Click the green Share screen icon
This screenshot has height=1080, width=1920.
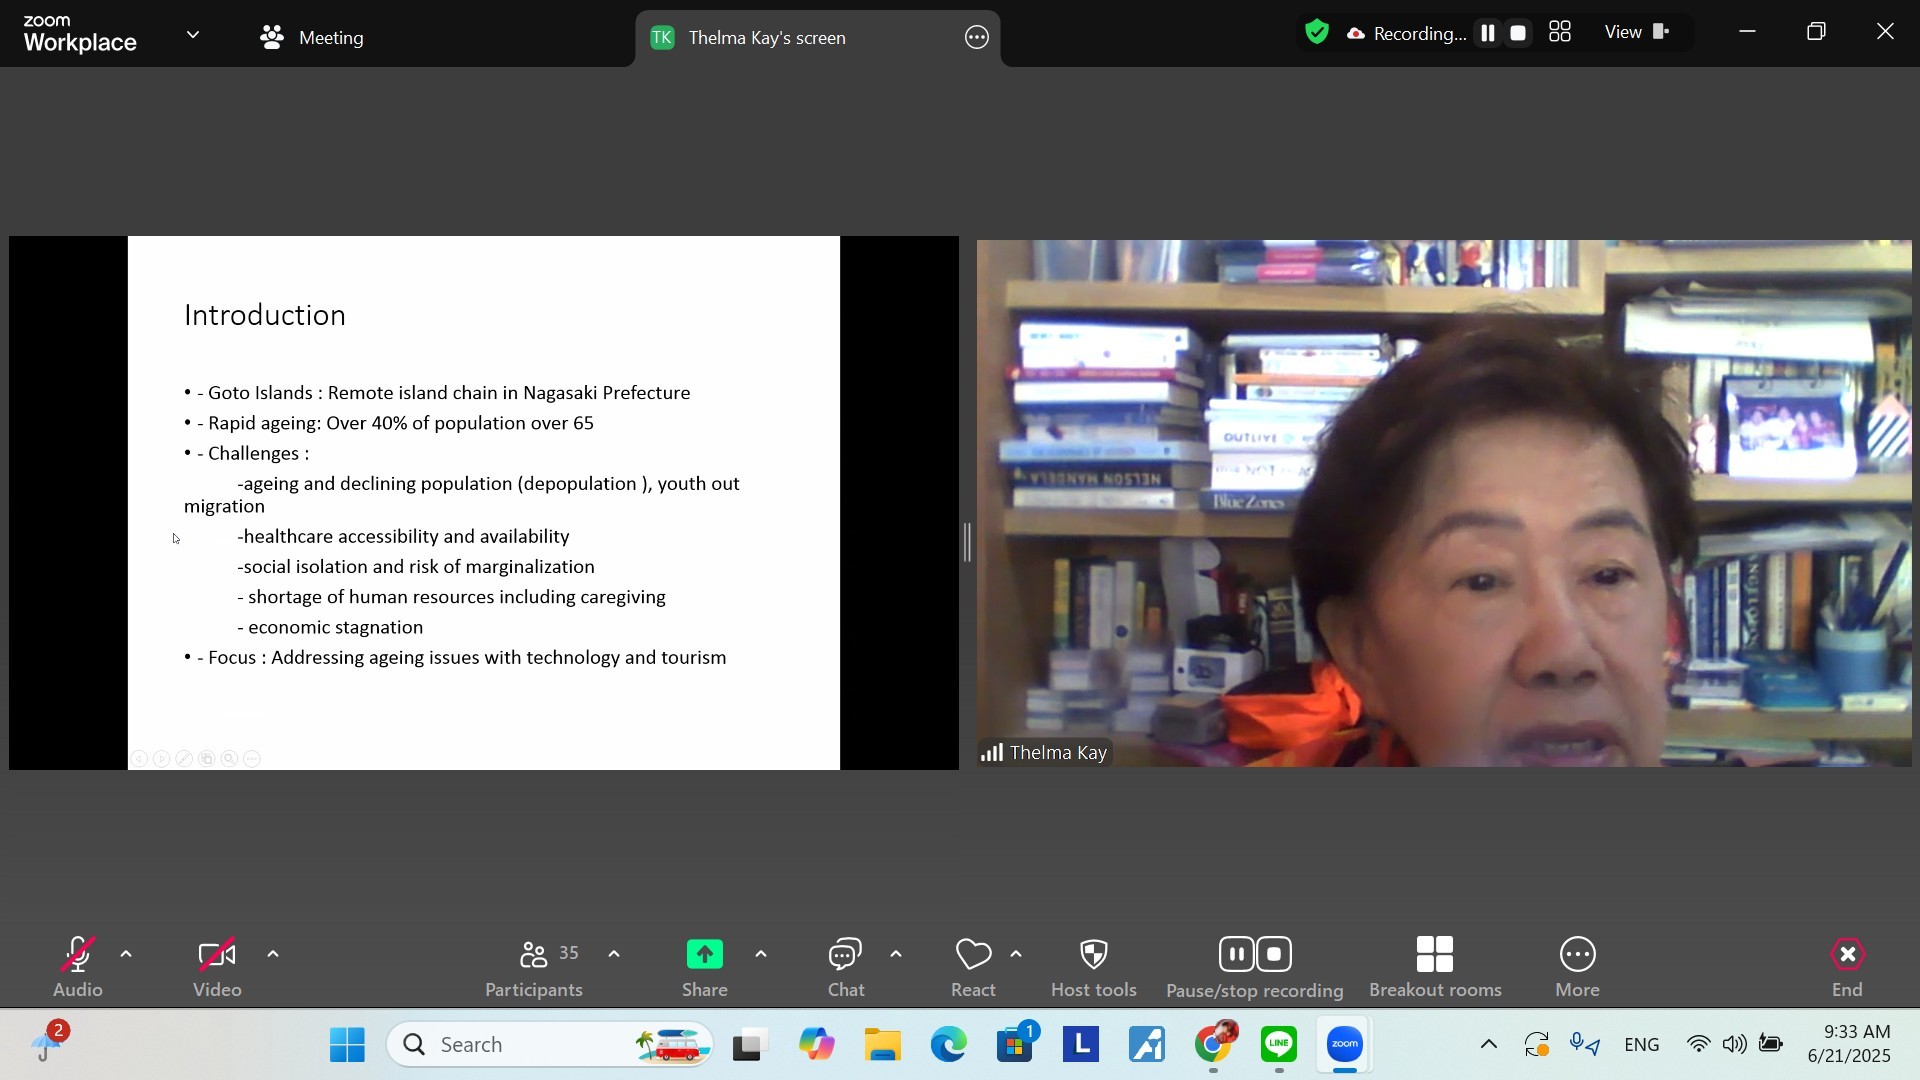pyautogui.click(x=704, y=955)
